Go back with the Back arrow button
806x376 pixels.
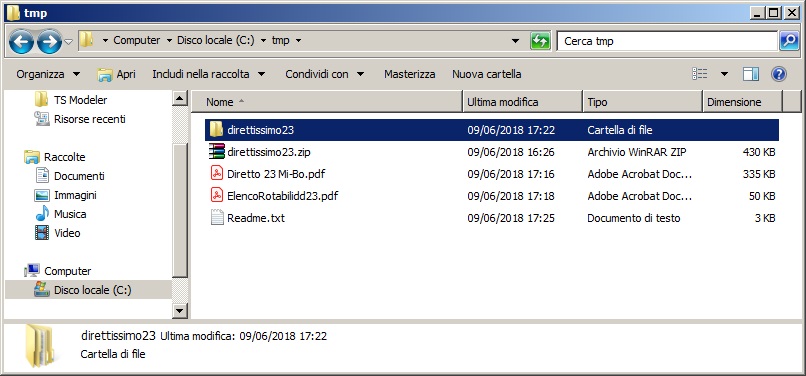(21, 42)
